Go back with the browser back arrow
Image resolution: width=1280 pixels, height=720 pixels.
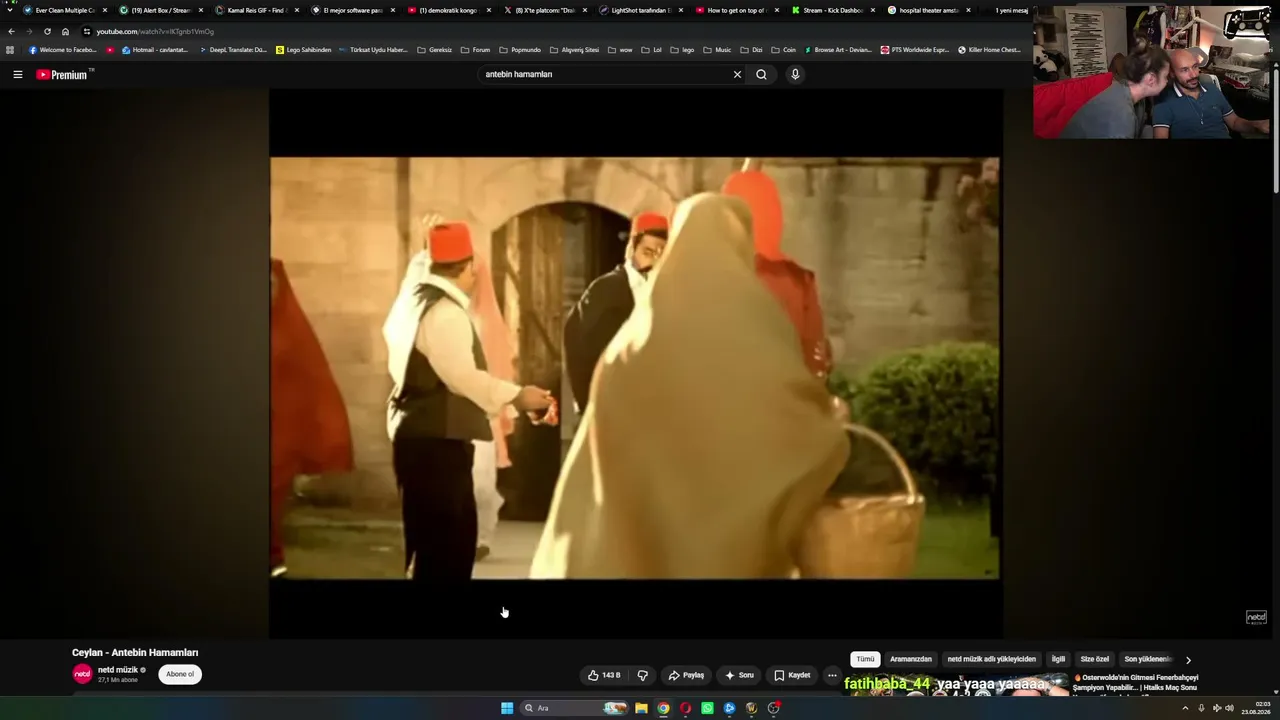[x=11, y=31]
